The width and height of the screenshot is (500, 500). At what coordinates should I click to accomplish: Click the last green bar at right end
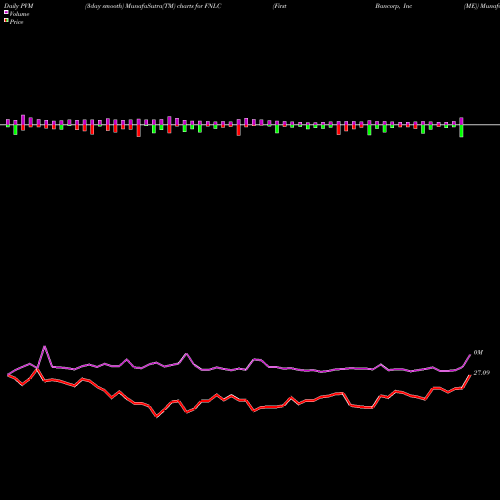pos(462,131)
